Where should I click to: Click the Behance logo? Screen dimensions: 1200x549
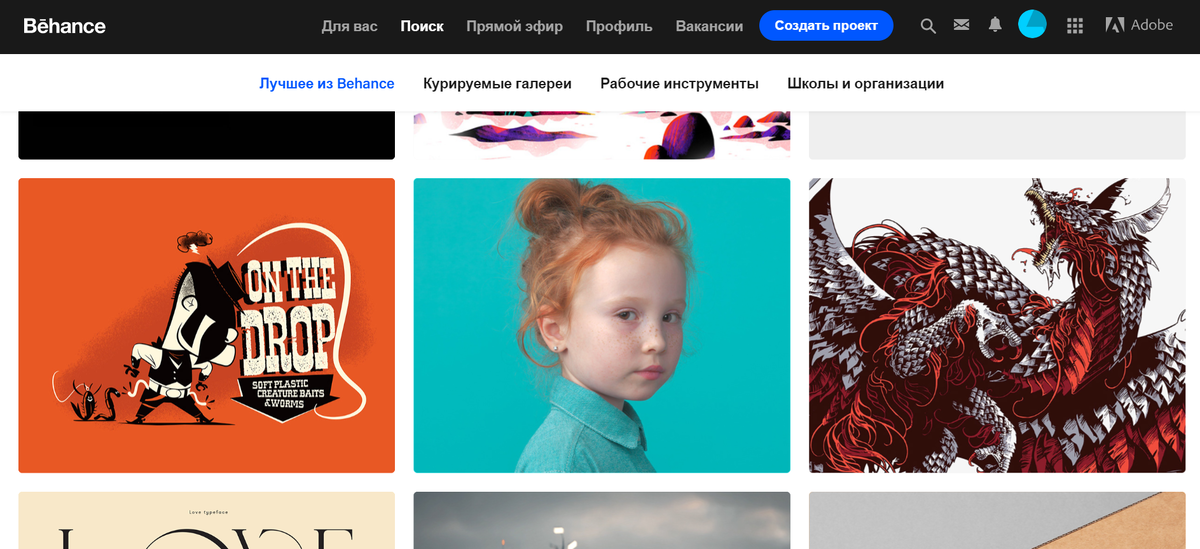click(x=64, y=26)
